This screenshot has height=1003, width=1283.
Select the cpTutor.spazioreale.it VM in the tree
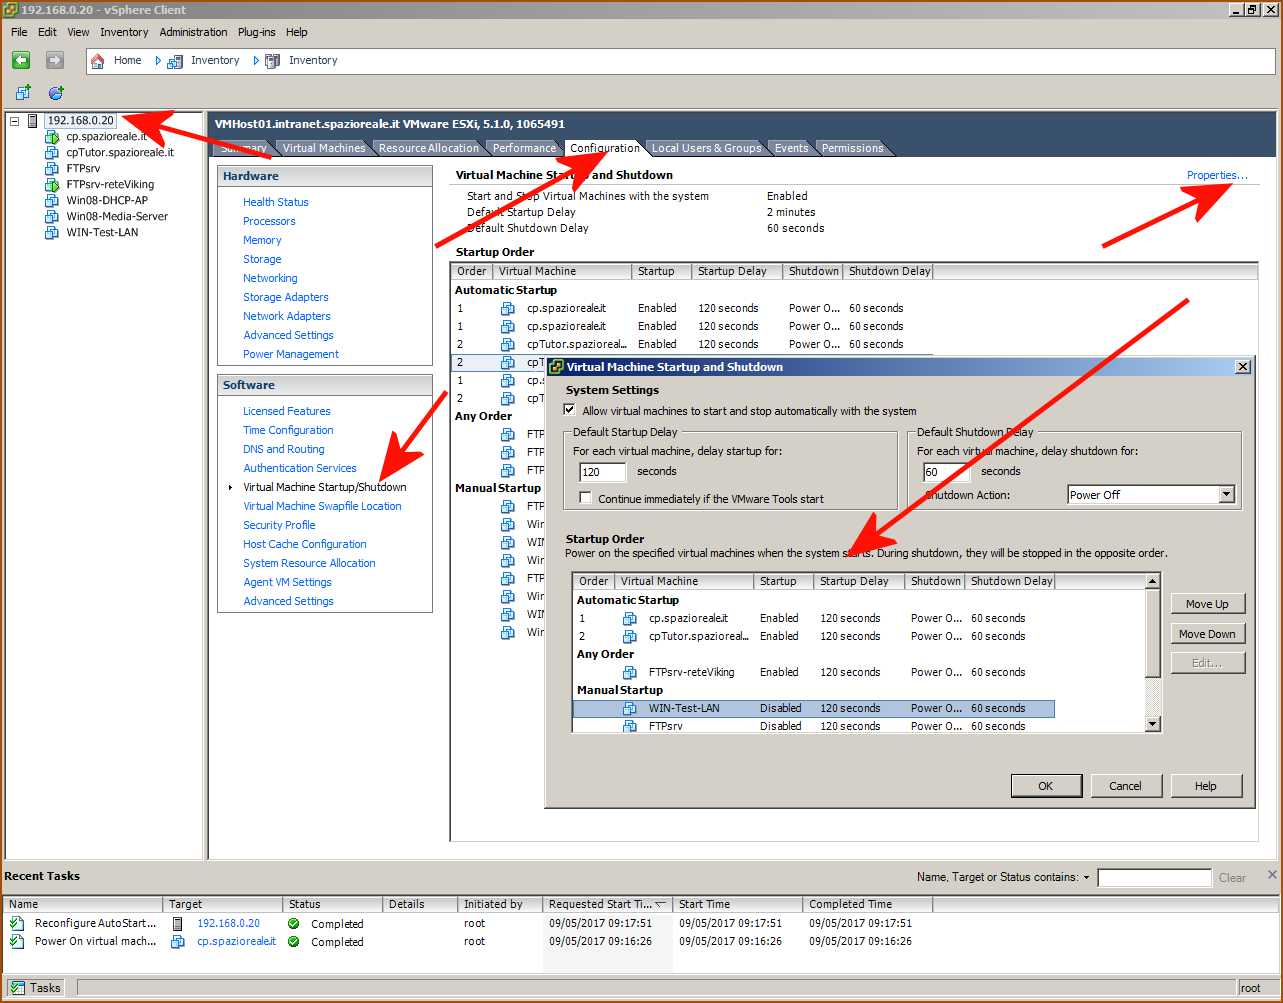[120, 153]
